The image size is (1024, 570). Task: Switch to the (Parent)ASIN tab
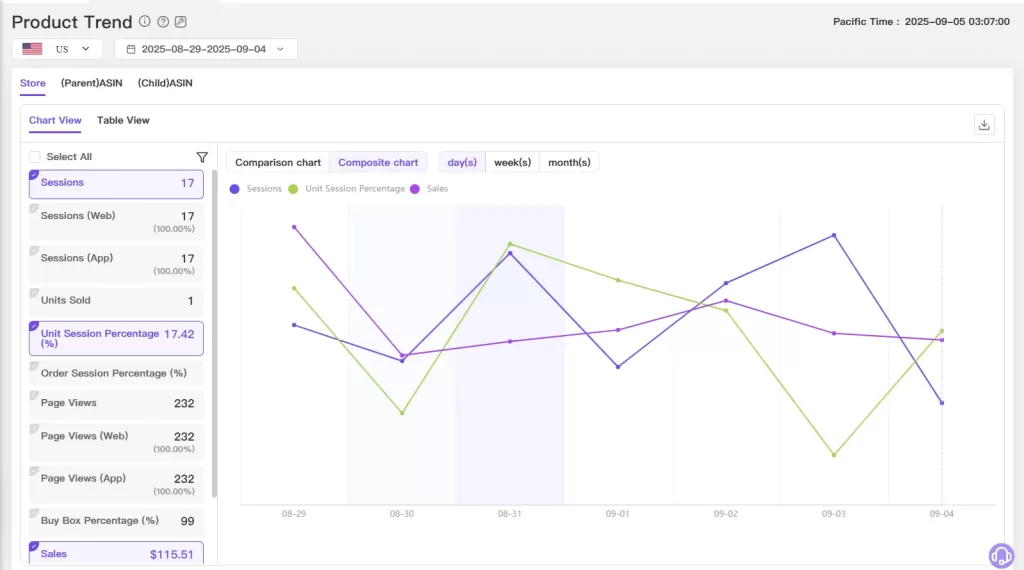[x=91, y=83]
